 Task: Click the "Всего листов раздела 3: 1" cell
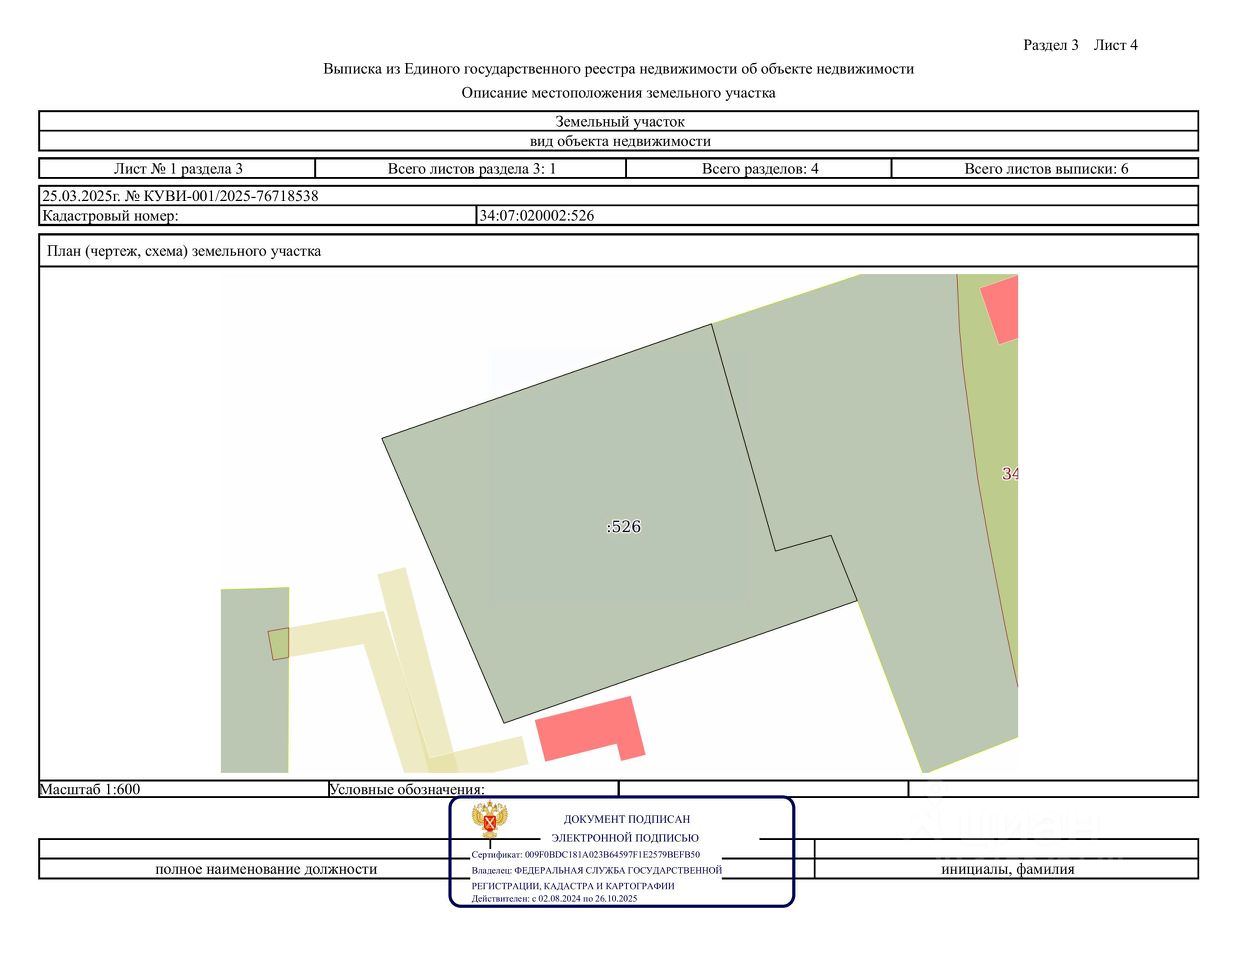point(471,169)
